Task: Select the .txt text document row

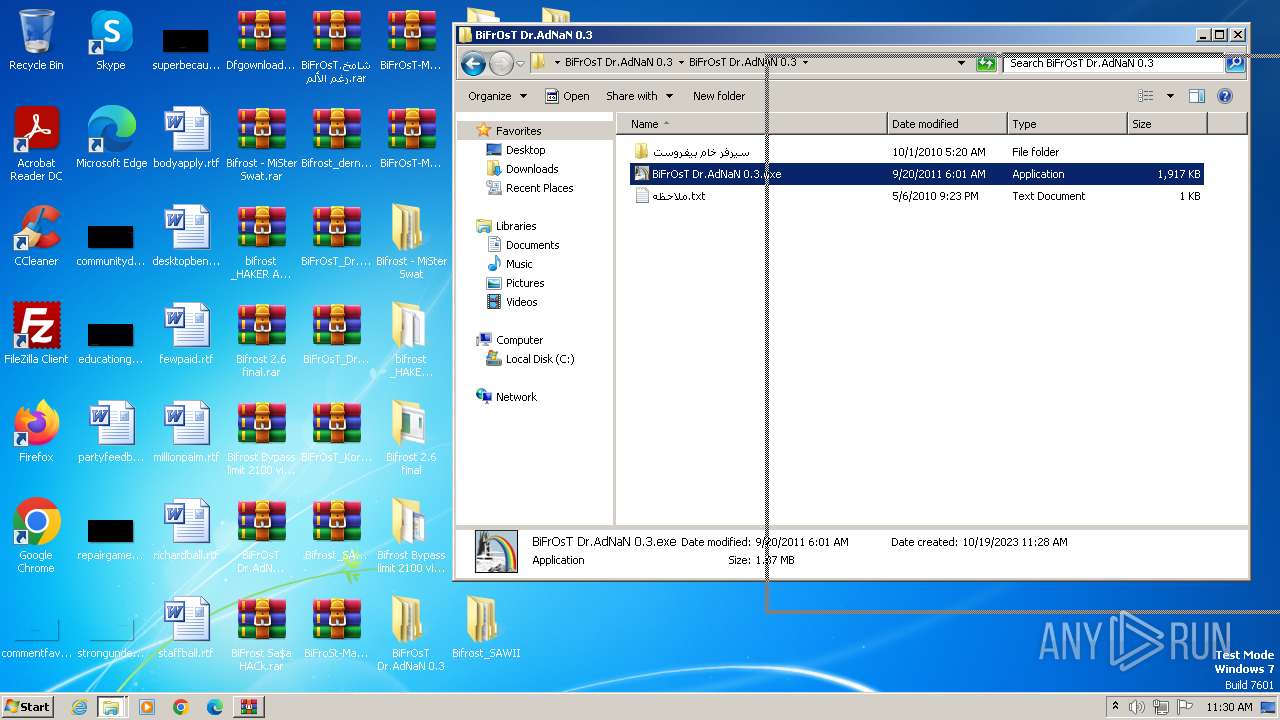Action: [x=916, y=196]
